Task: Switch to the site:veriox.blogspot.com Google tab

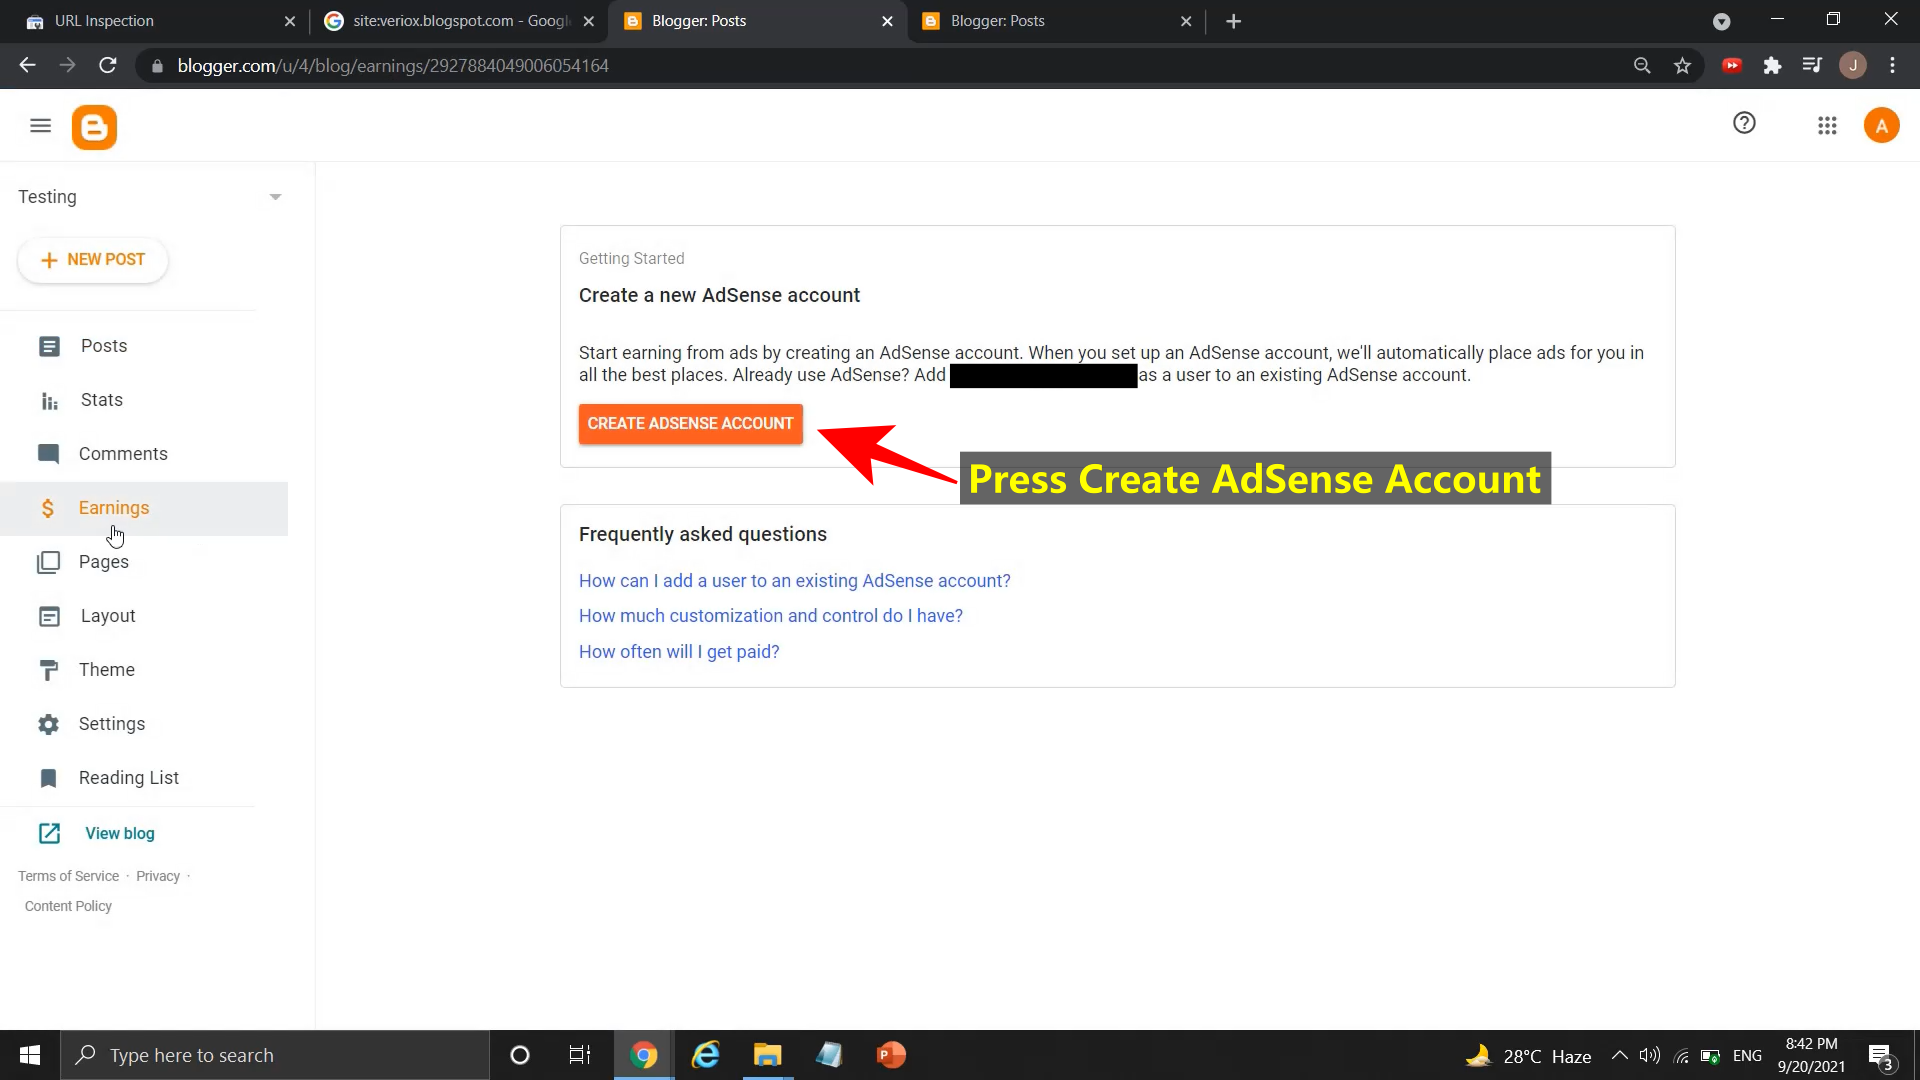Action: pyautogui.click(x=455, y=21)
